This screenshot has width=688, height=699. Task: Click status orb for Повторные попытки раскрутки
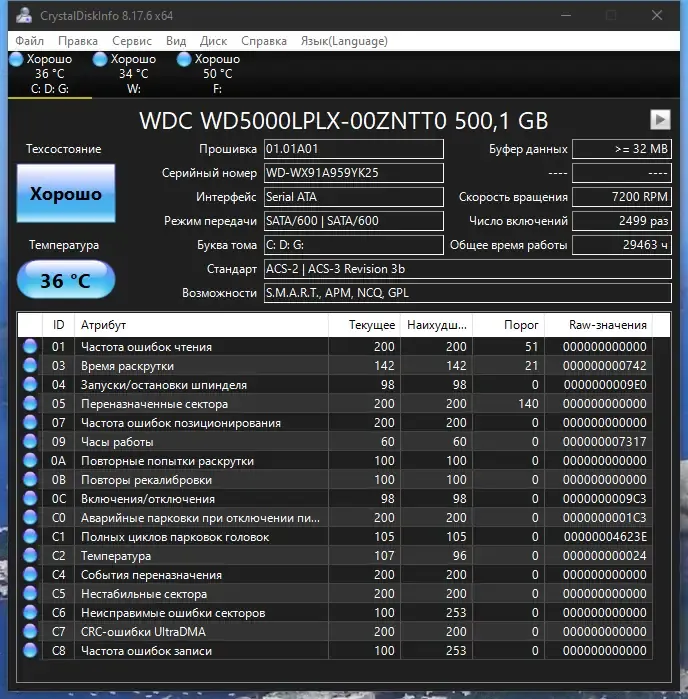[x=30, y=461]
